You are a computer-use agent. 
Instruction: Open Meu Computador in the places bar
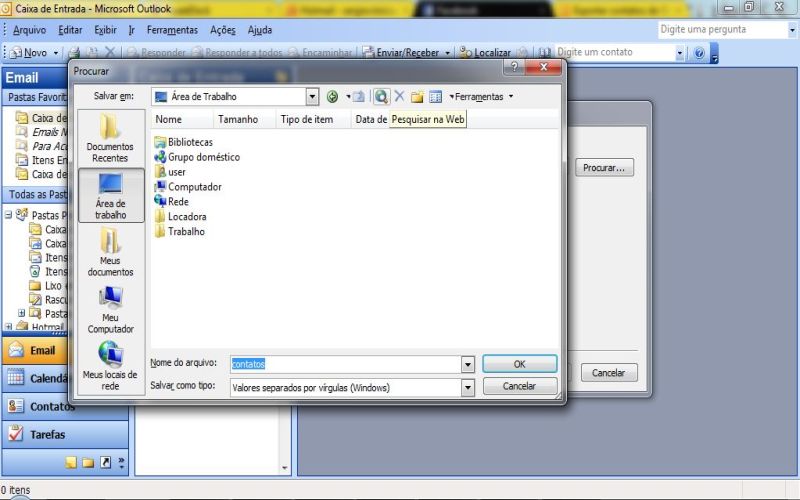coord(110,310)
